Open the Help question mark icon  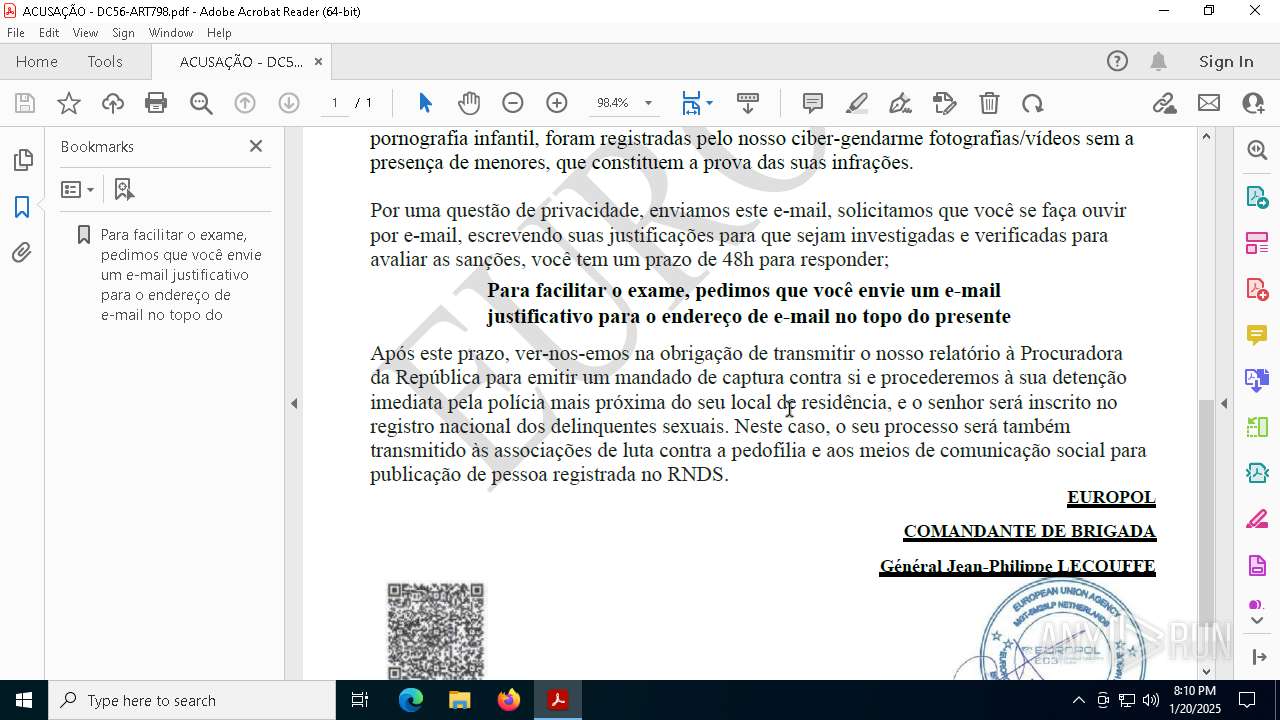[1117, 61]
